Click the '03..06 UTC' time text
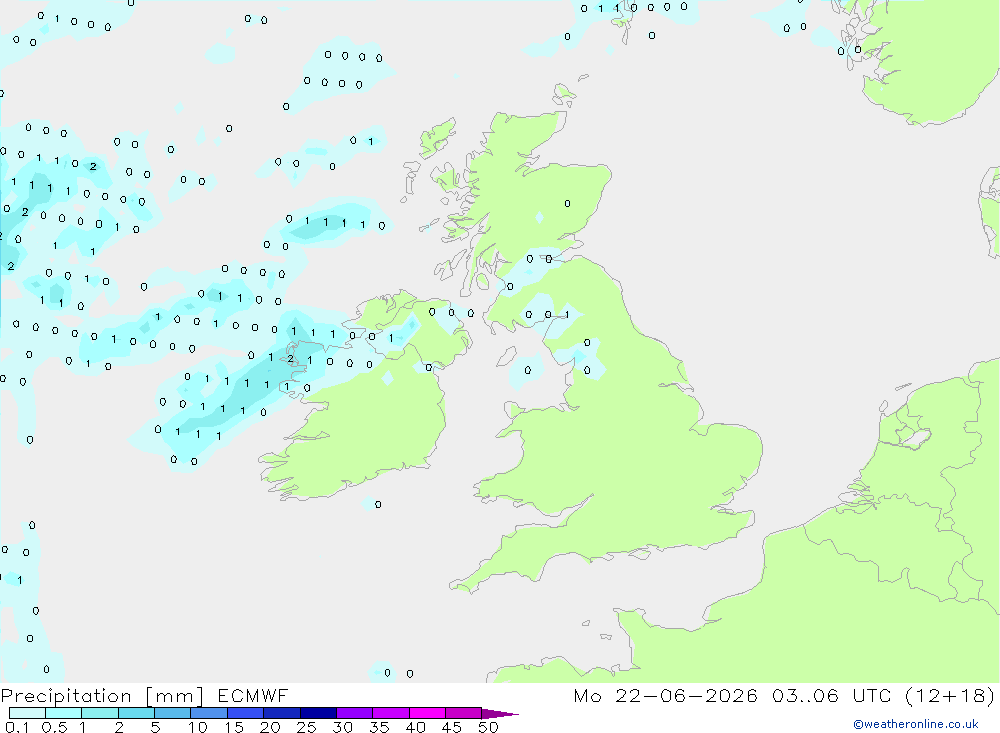 click(831, 695)
